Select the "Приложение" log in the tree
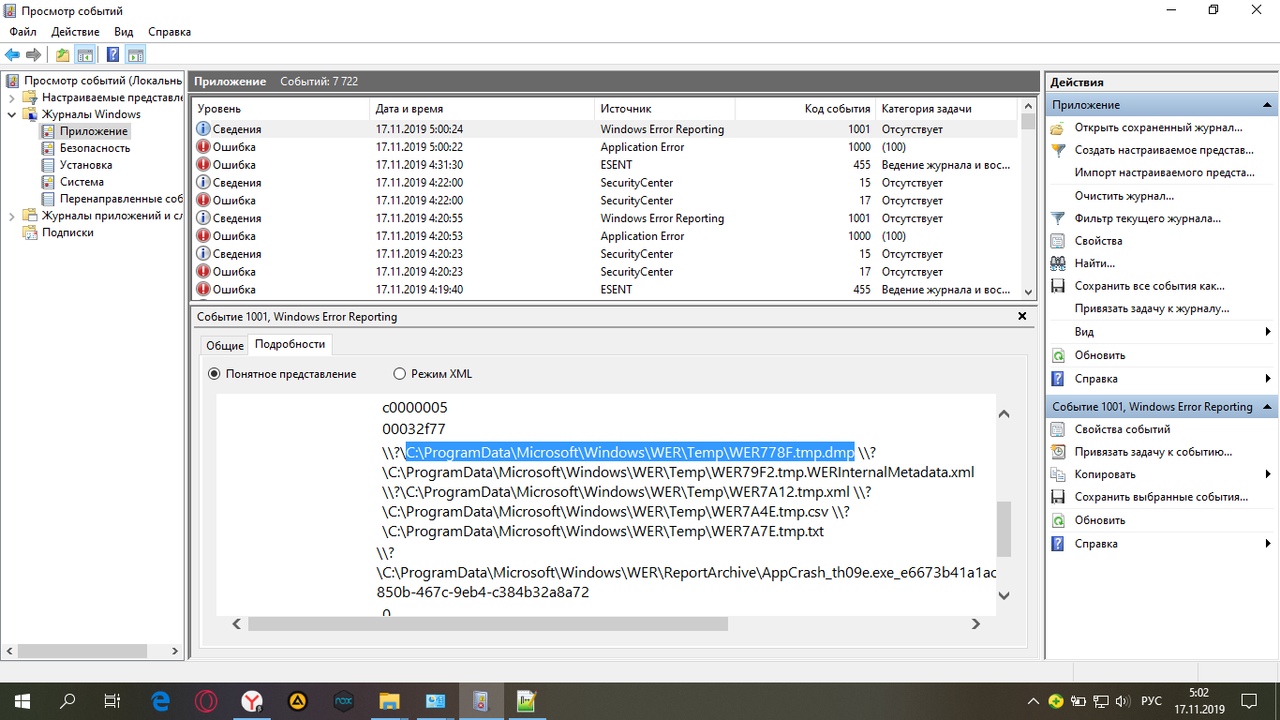 click(93, 131)
